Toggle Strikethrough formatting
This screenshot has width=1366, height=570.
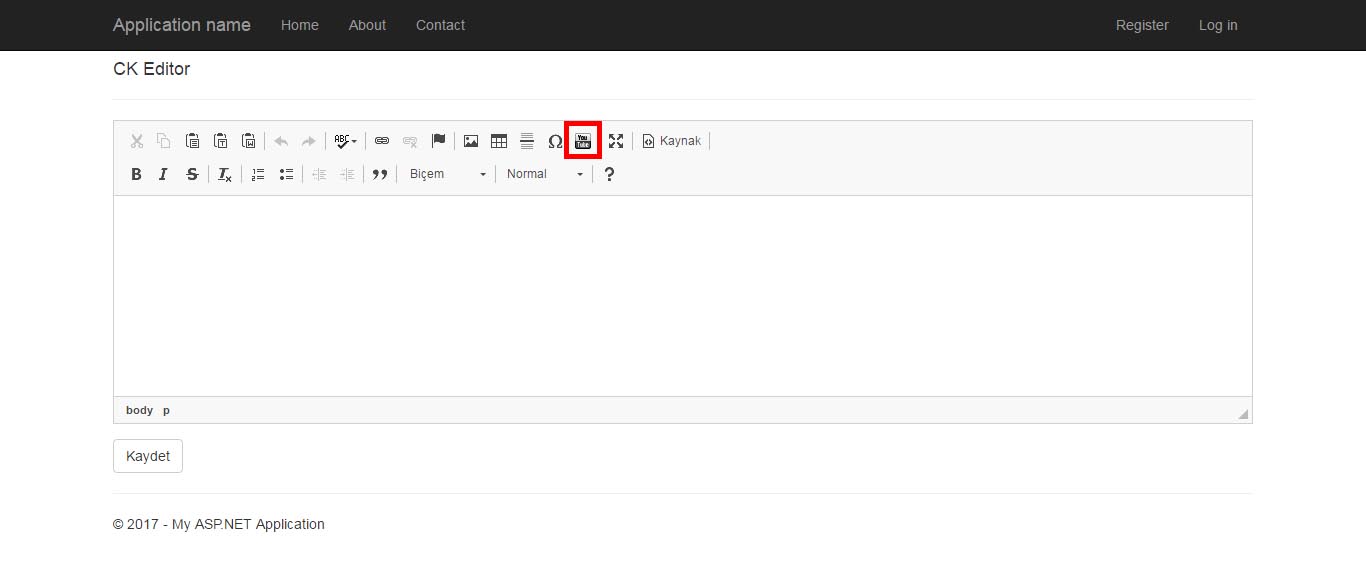(x=192, y=174)
